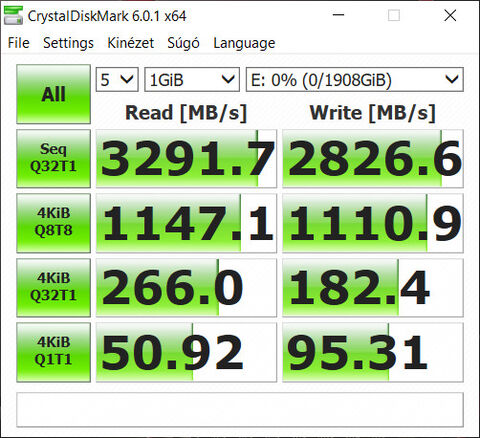This screenshot has width=480, height=438.
Task: Expand the E: drive selection dropdown
Action: click(x=355, y=80)
